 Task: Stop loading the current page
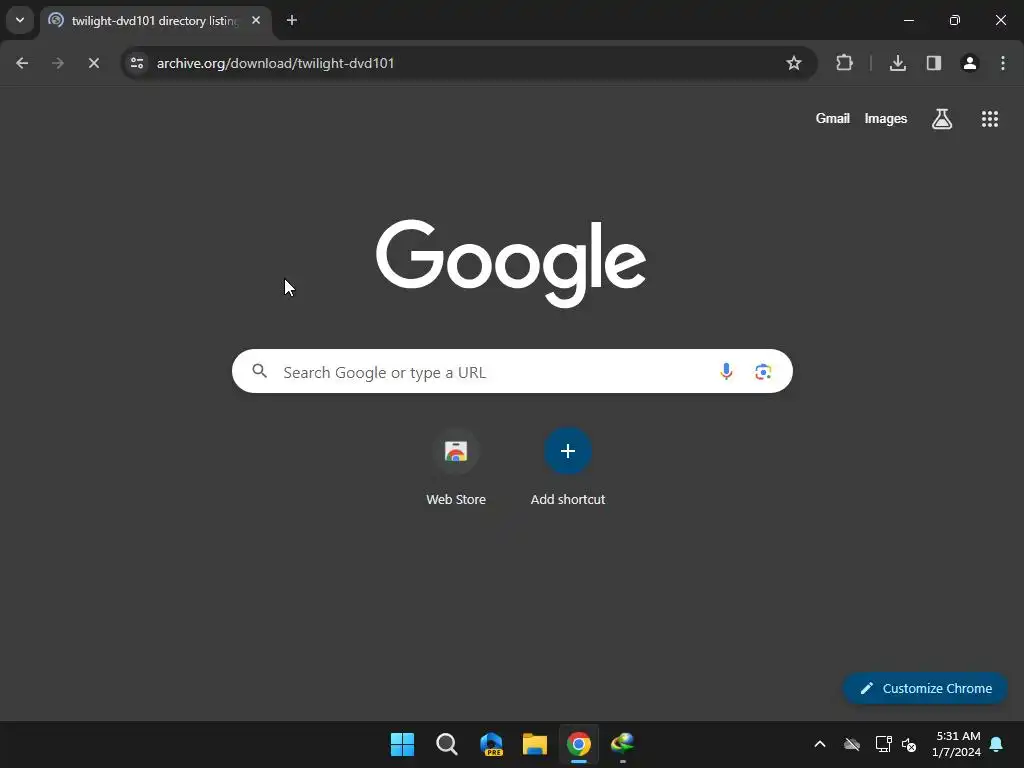pos(94,63)
